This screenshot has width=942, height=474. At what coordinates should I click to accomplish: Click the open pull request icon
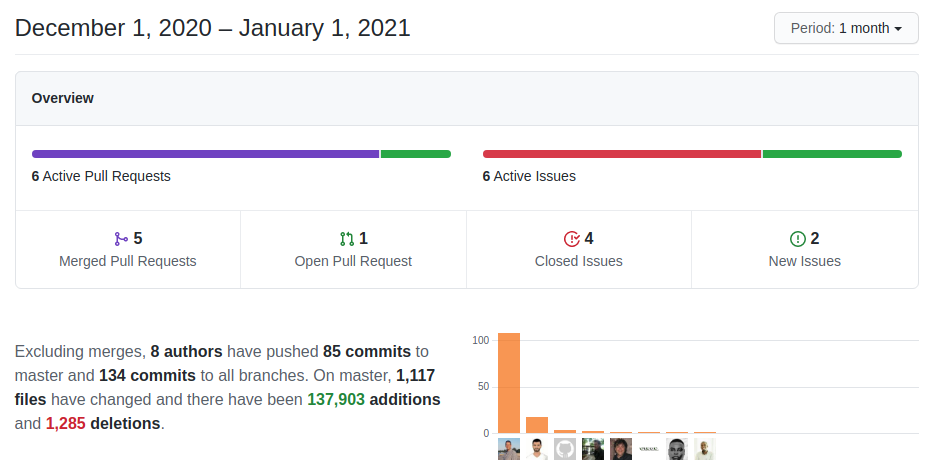coord(347,239)
